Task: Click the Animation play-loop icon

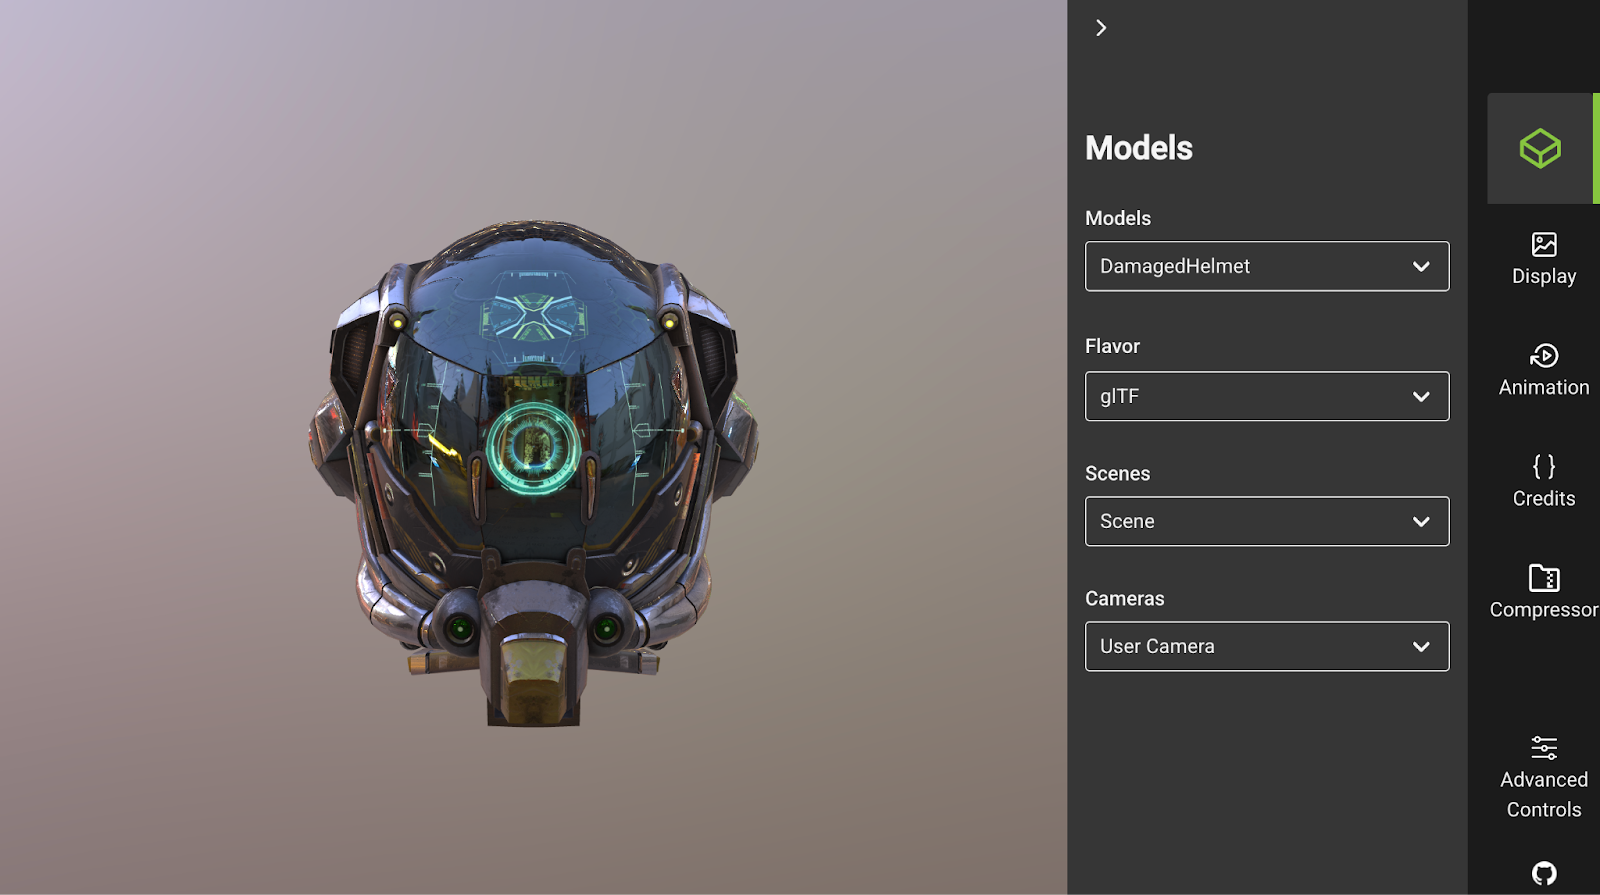Action: pos(1544,355)
